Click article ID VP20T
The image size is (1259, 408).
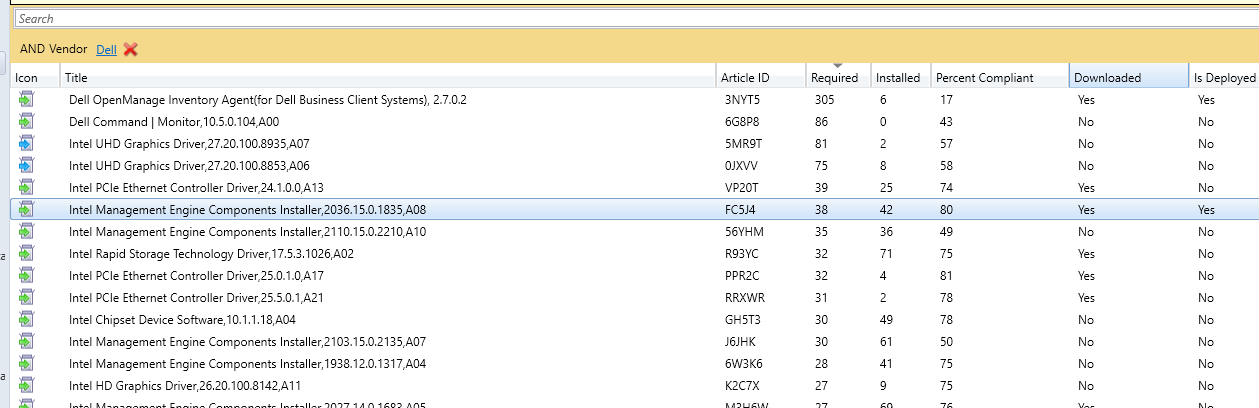(742, 188)
